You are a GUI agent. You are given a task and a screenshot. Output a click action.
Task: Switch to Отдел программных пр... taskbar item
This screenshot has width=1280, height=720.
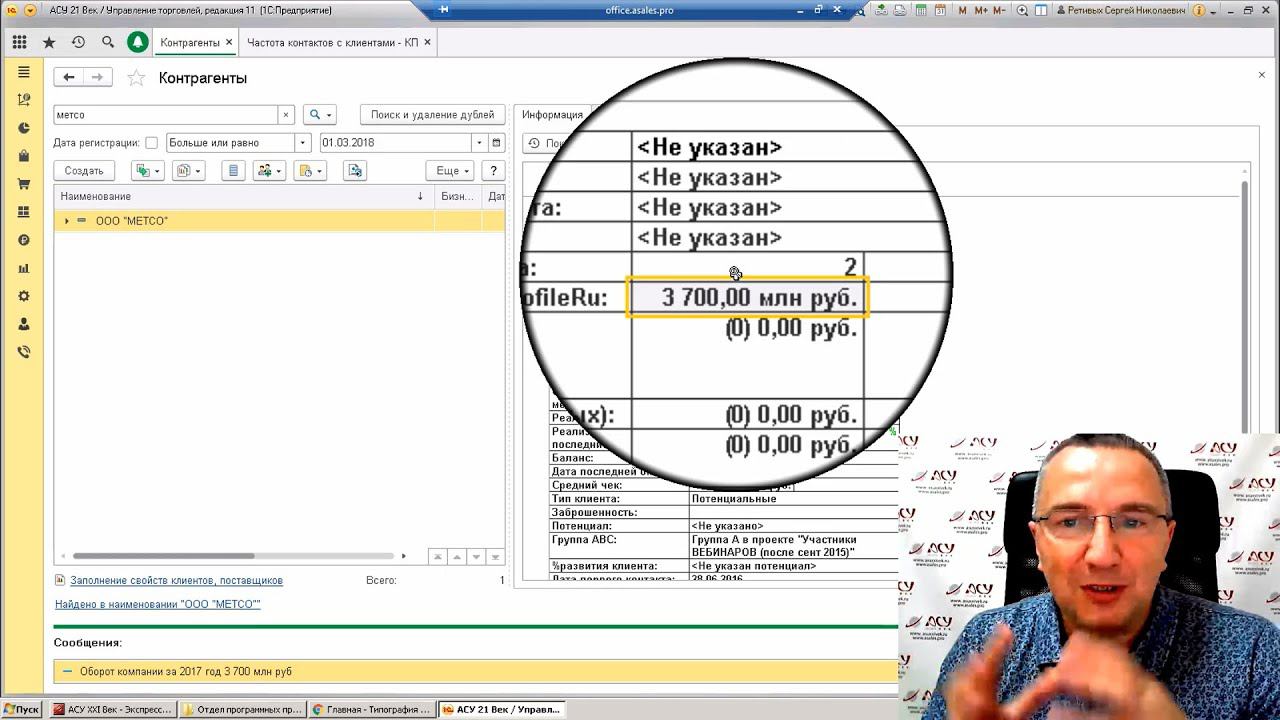click(241, 709)
